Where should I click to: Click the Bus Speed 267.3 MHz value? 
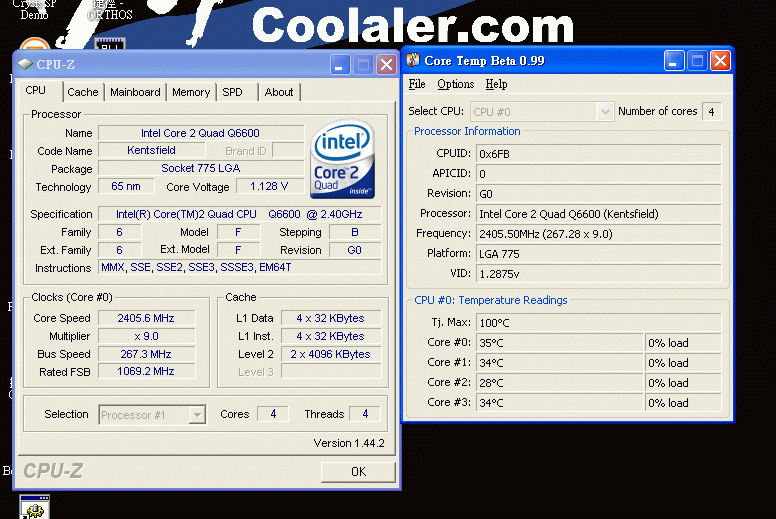tap(146, 354)
